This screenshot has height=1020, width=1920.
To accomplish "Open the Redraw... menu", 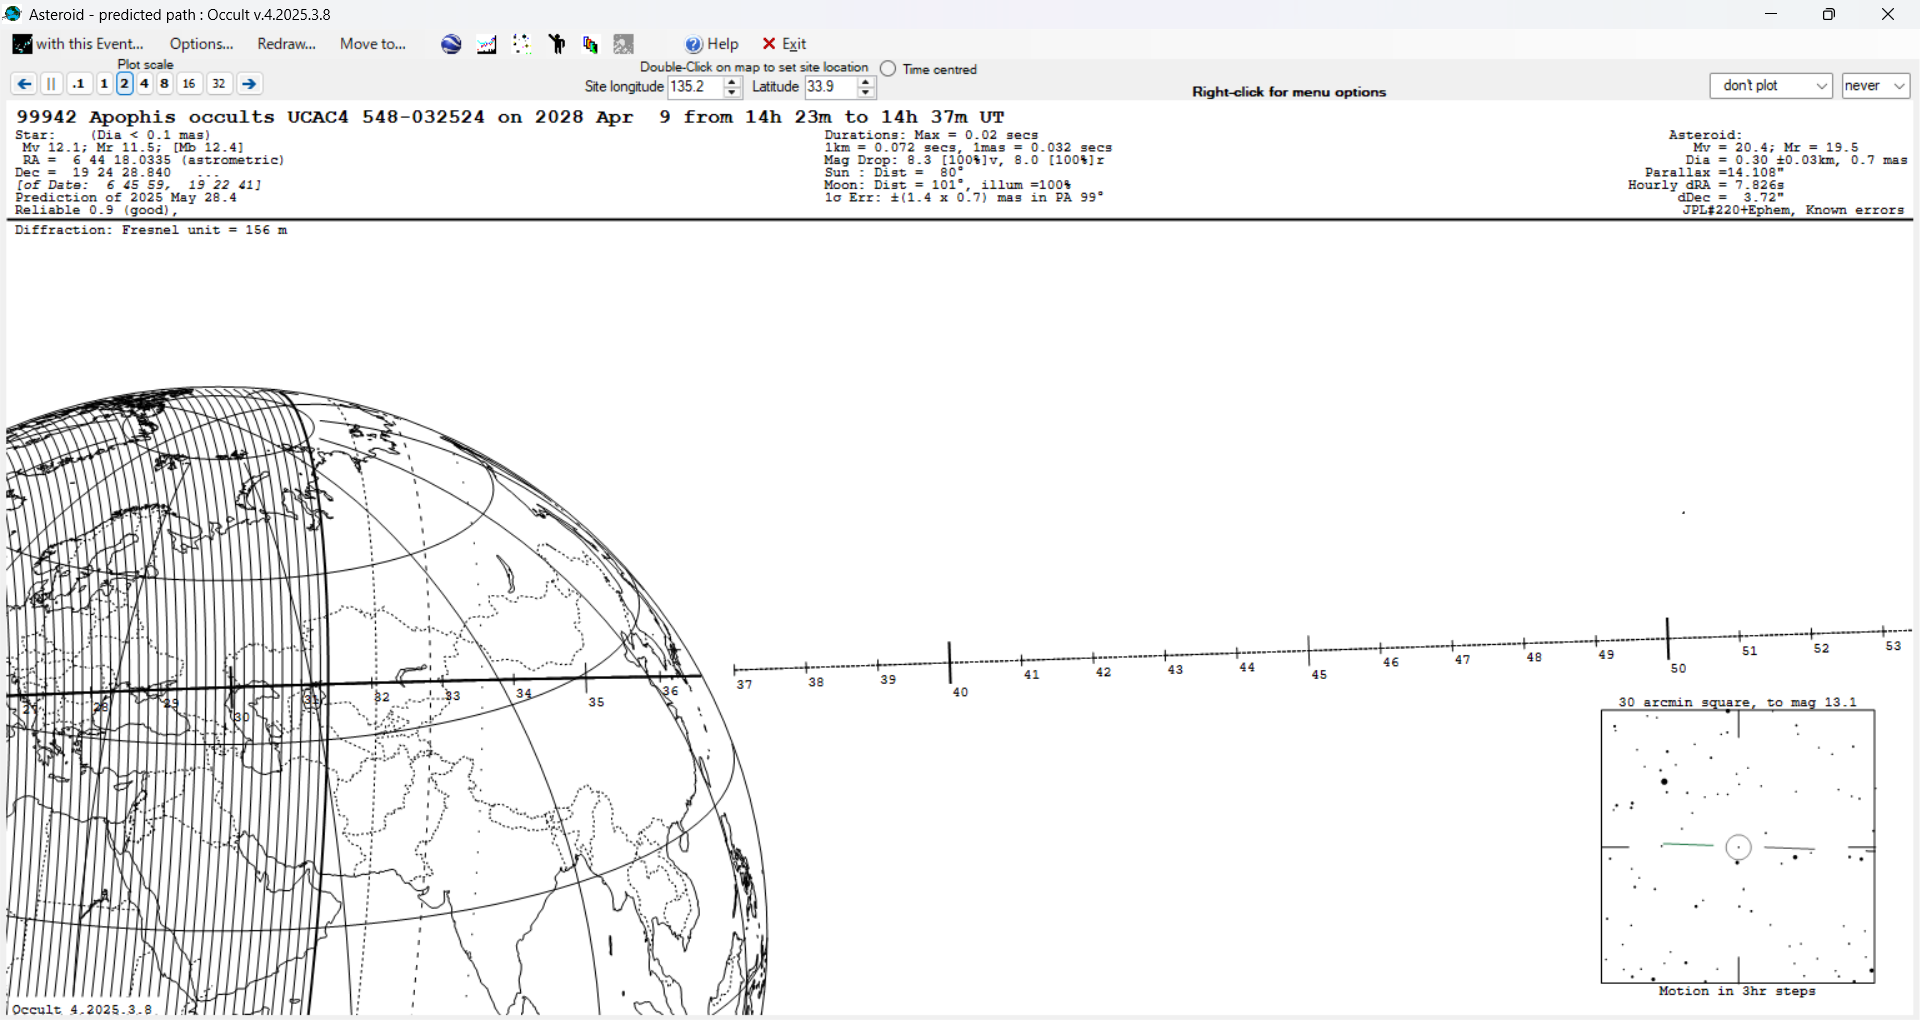I will (x=286, y=44).
